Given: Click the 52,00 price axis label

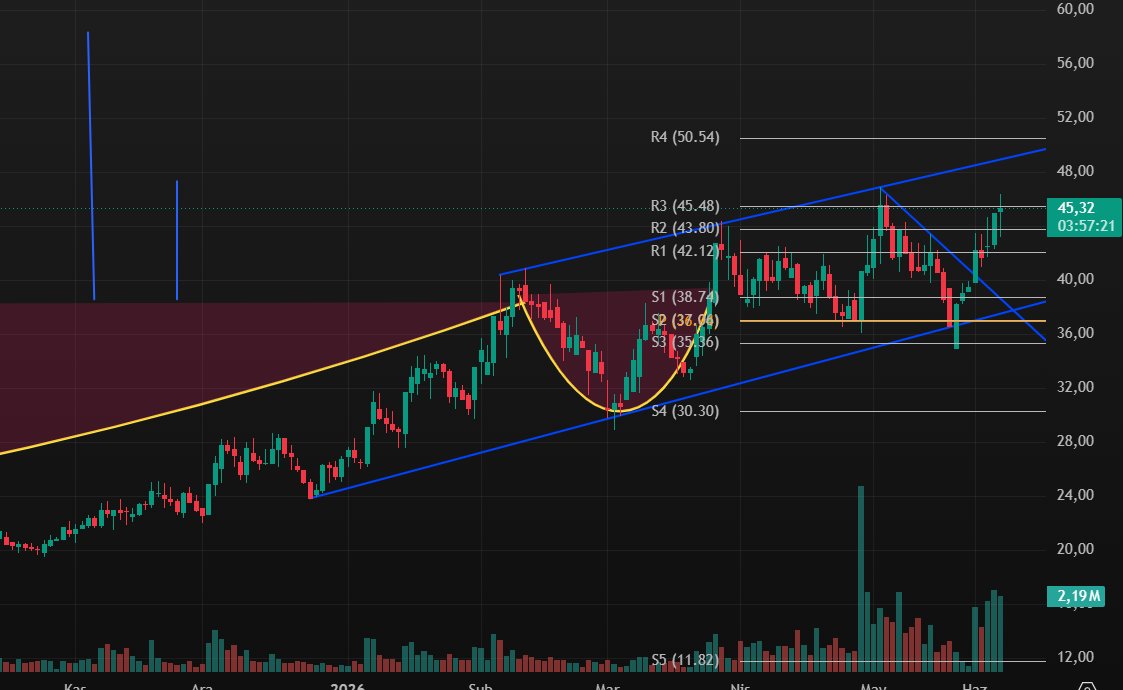Looking at the screenshot, I should (x=1075, y=117).
